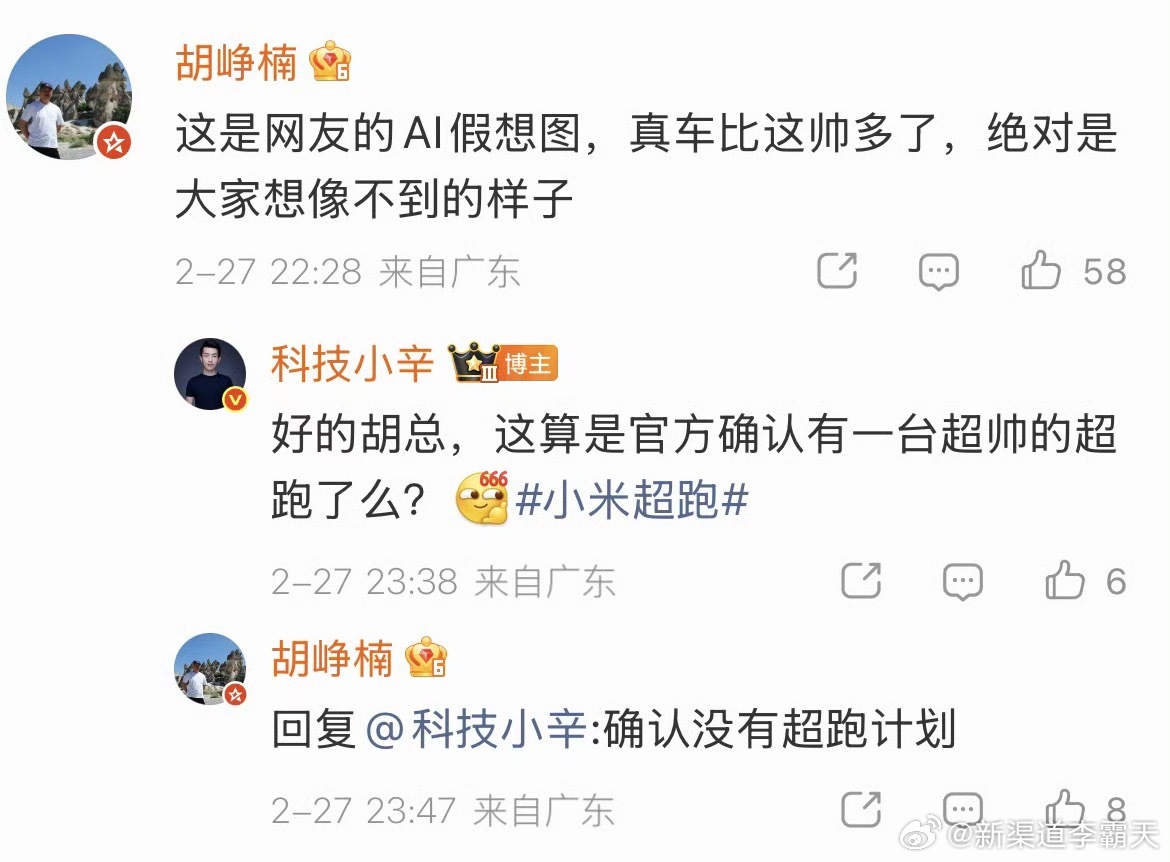Share 胡峥楠's reply about 超跑计划
The width and height of the screenshot is (1170, 862).
pos(861,809)
